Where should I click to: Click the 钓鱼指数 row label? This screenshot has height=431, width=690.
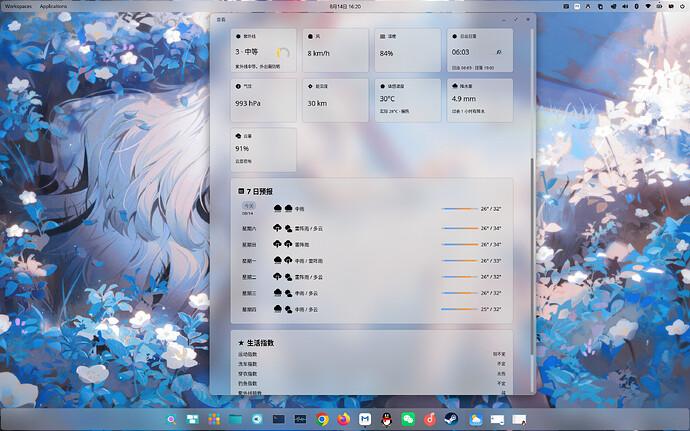pos(247,383)
